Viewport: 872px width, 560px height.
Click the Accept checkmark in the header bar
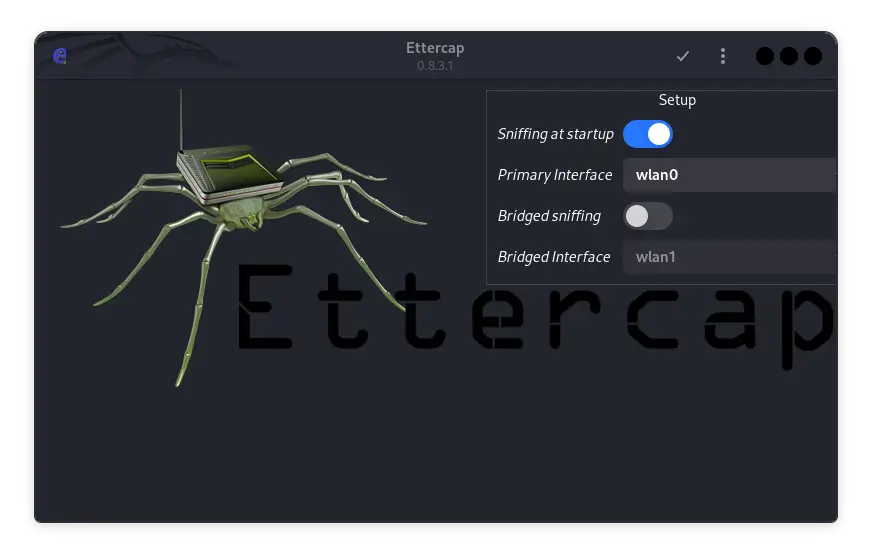pos(683,56)
